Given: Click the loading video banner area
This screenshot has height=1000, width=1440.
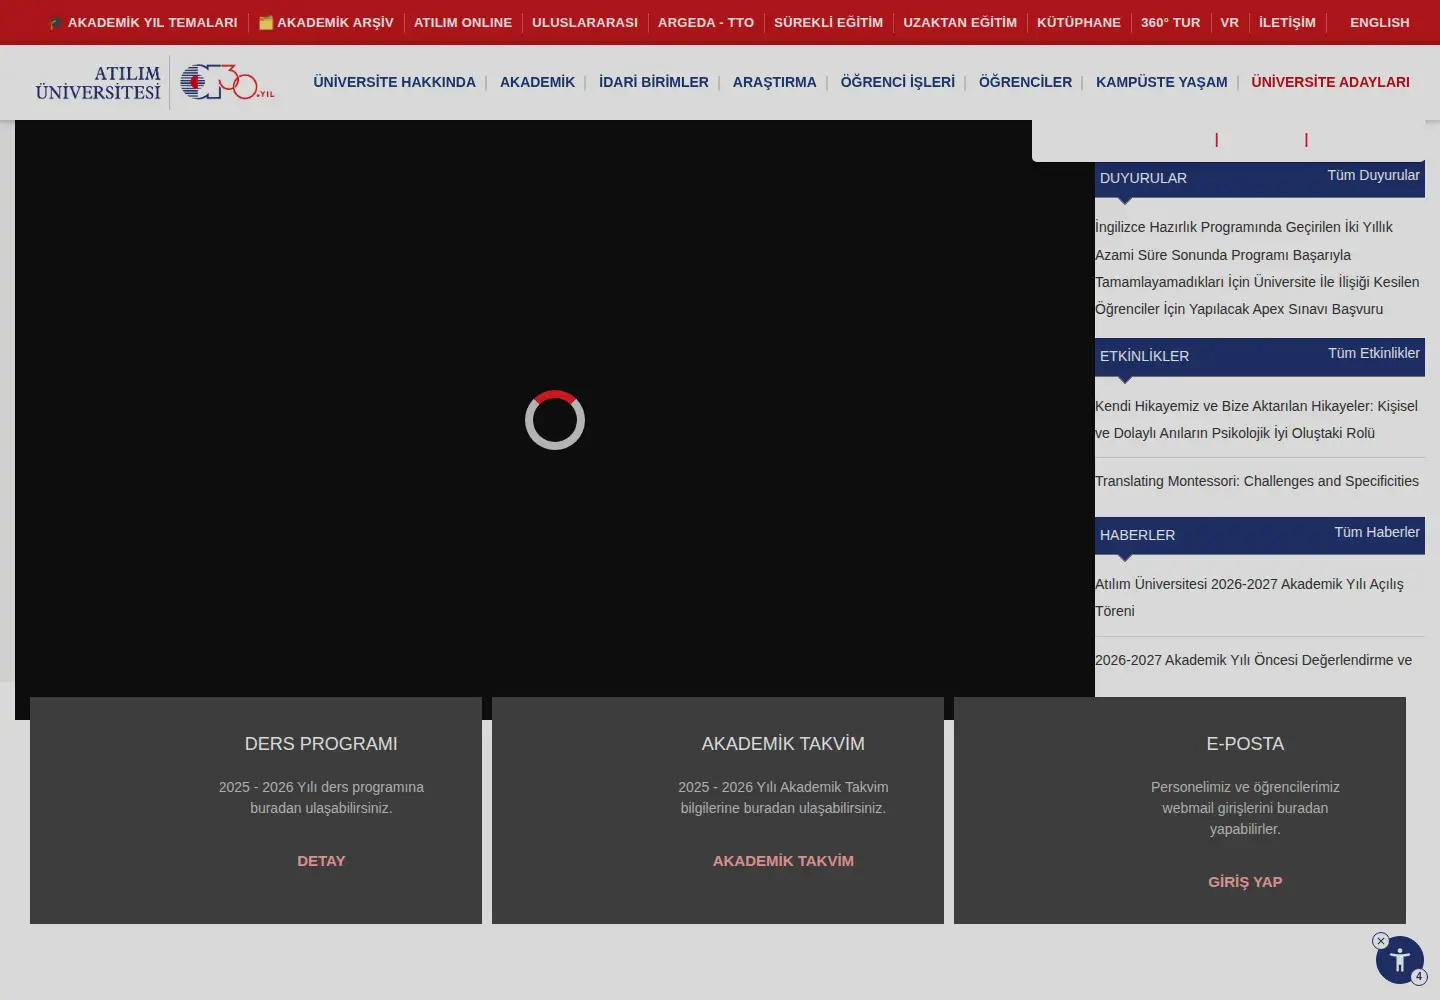Looking at the screenshot, I should point(555,420).
